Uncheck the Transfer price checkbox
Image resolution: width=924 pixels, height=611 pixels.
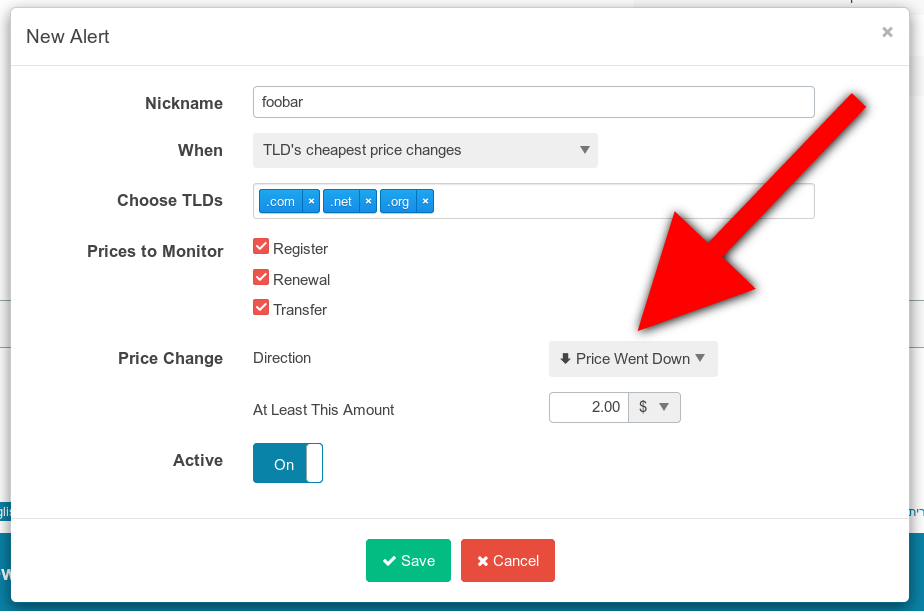(260, 306)
